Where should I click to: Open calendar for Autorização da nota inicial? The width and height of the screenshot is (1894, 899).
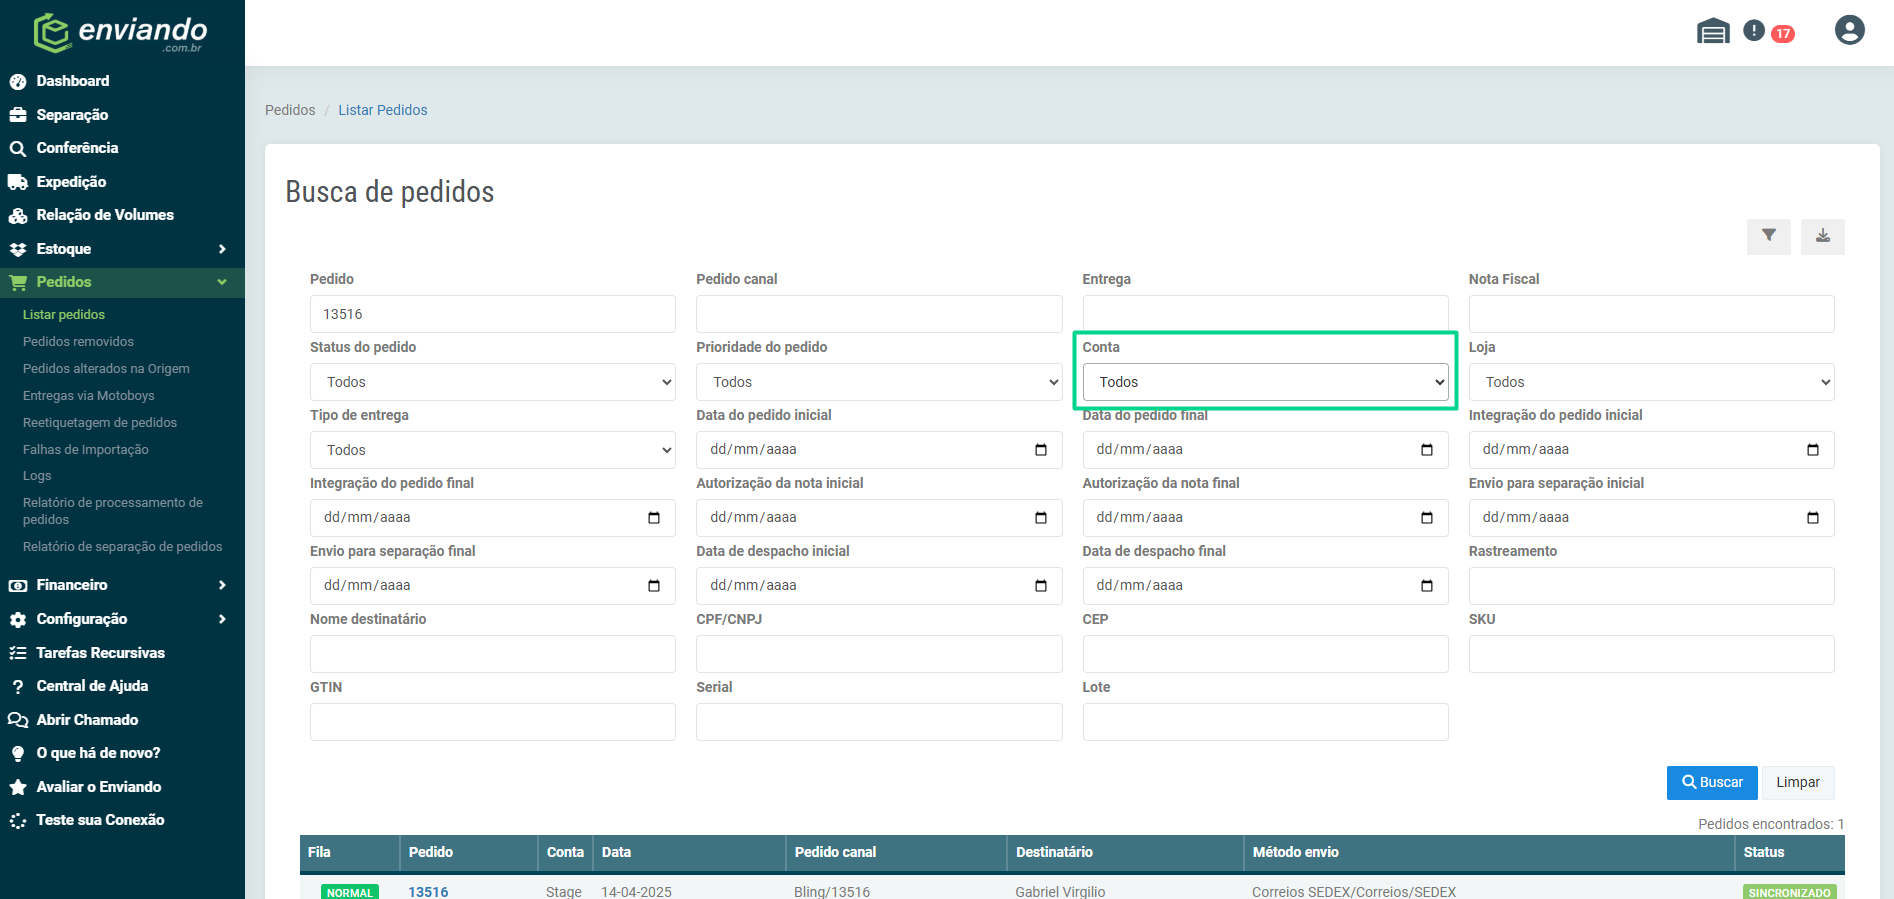pyautogui.click(x=1041, y=518)
